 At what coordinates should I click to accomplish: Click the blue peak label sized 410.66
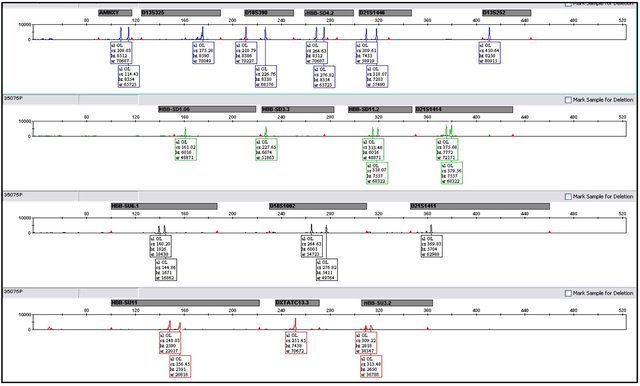[x=490, y=53]
